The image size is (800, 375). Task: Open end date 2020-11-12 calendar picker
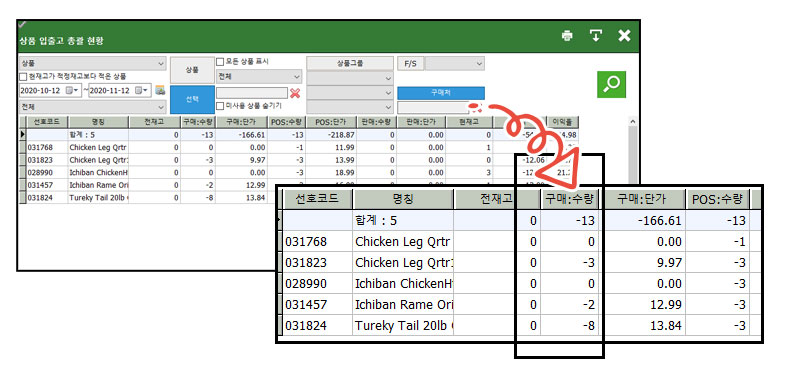pos(141,90)
